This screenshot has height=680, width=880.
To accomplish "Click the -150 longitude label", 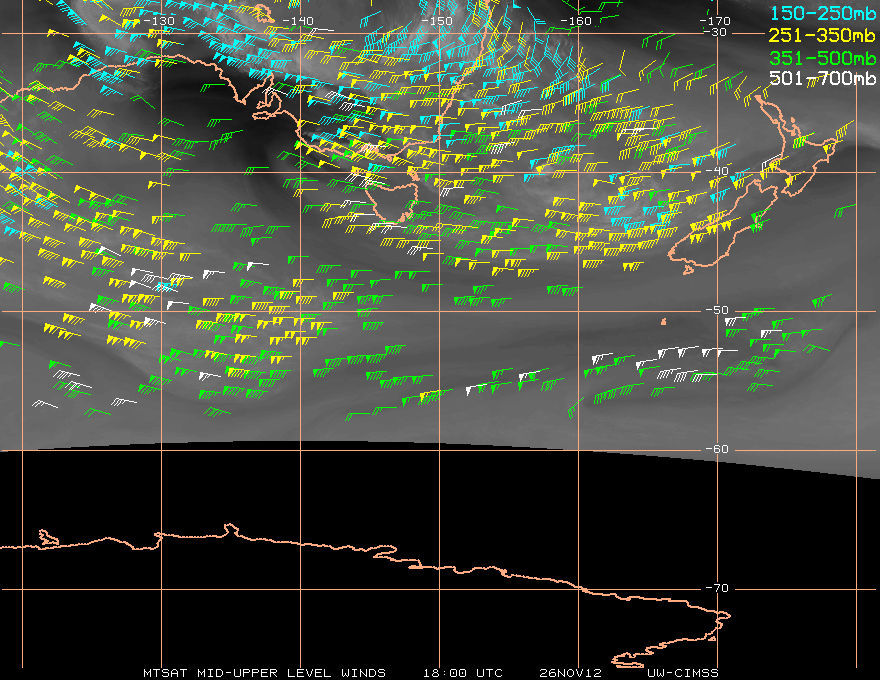I will coord(437,21).
